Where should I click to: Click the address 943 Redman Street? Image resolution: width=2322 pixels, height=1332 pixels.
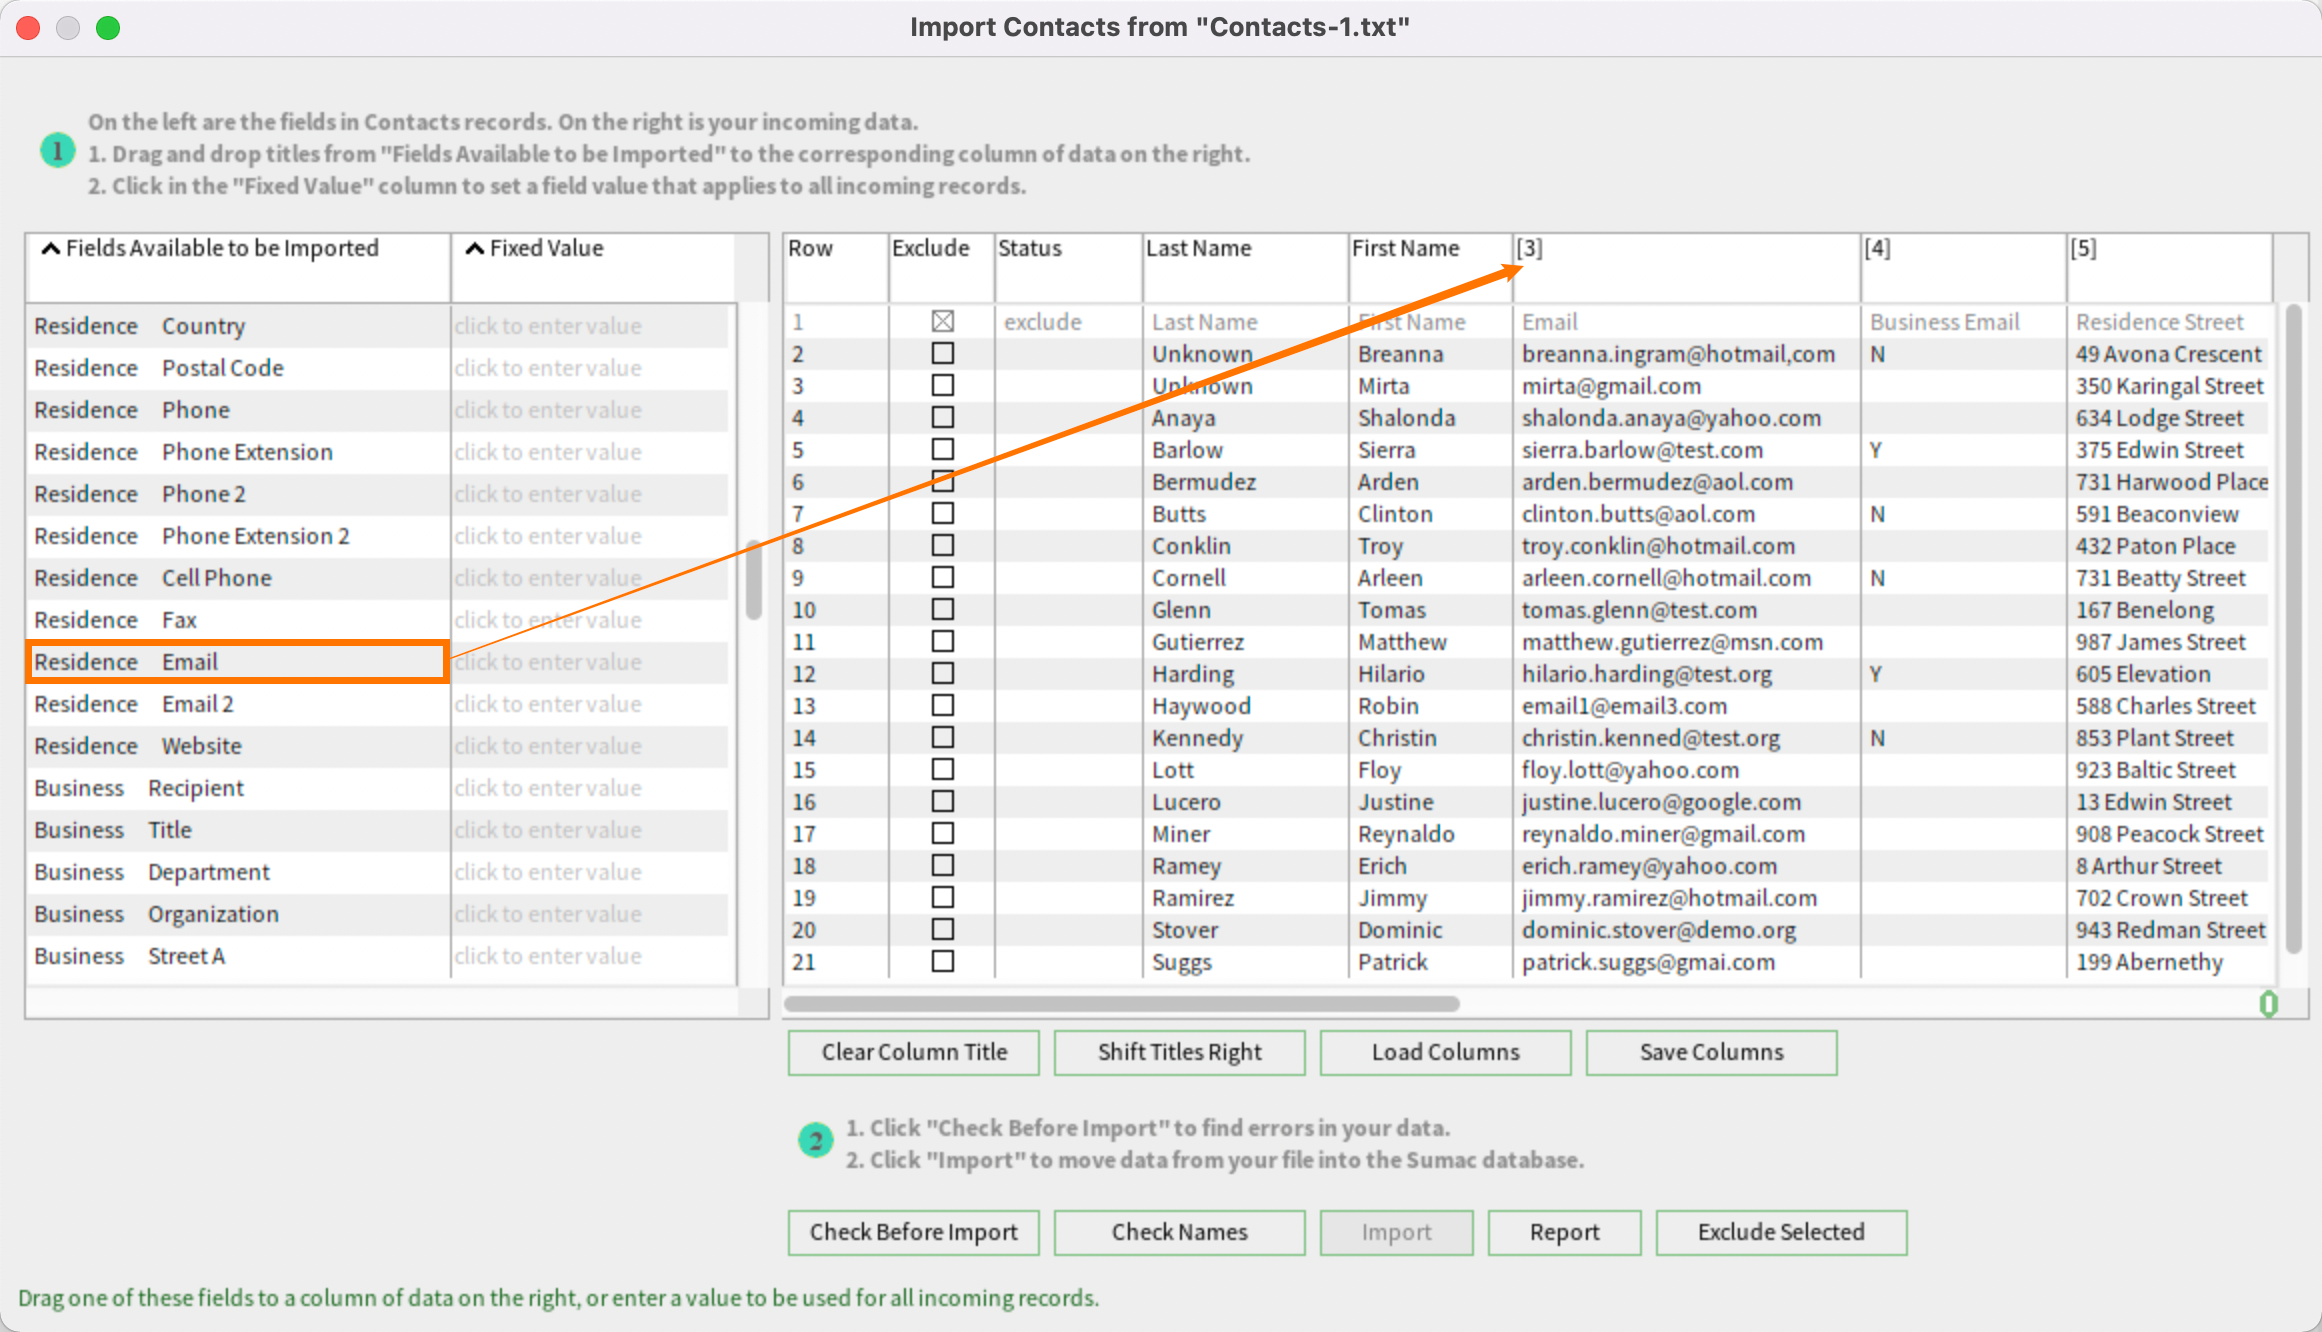tap(2170, 930)
